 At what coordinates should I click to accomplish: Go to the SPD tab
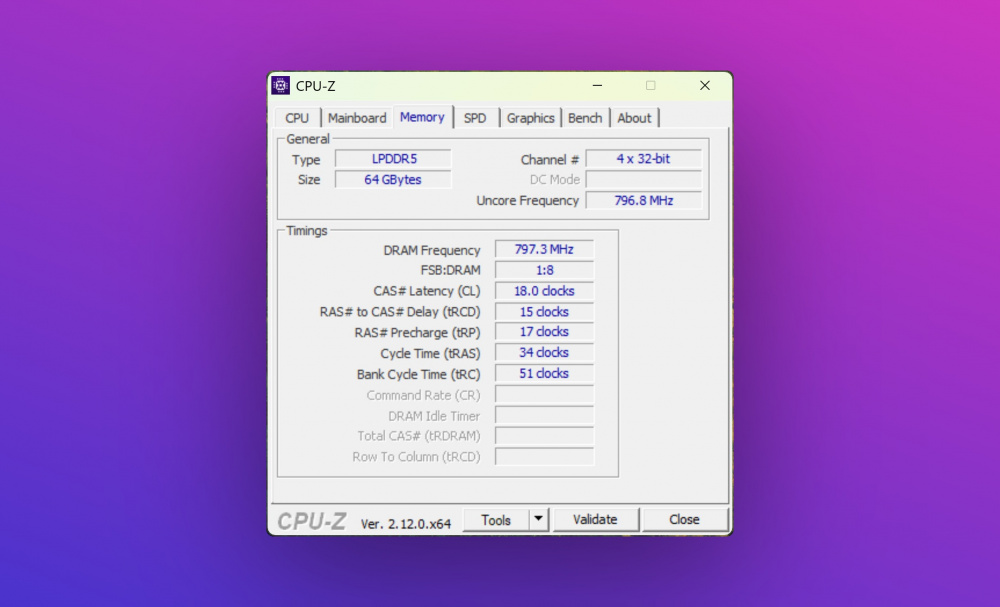(475, 118)
